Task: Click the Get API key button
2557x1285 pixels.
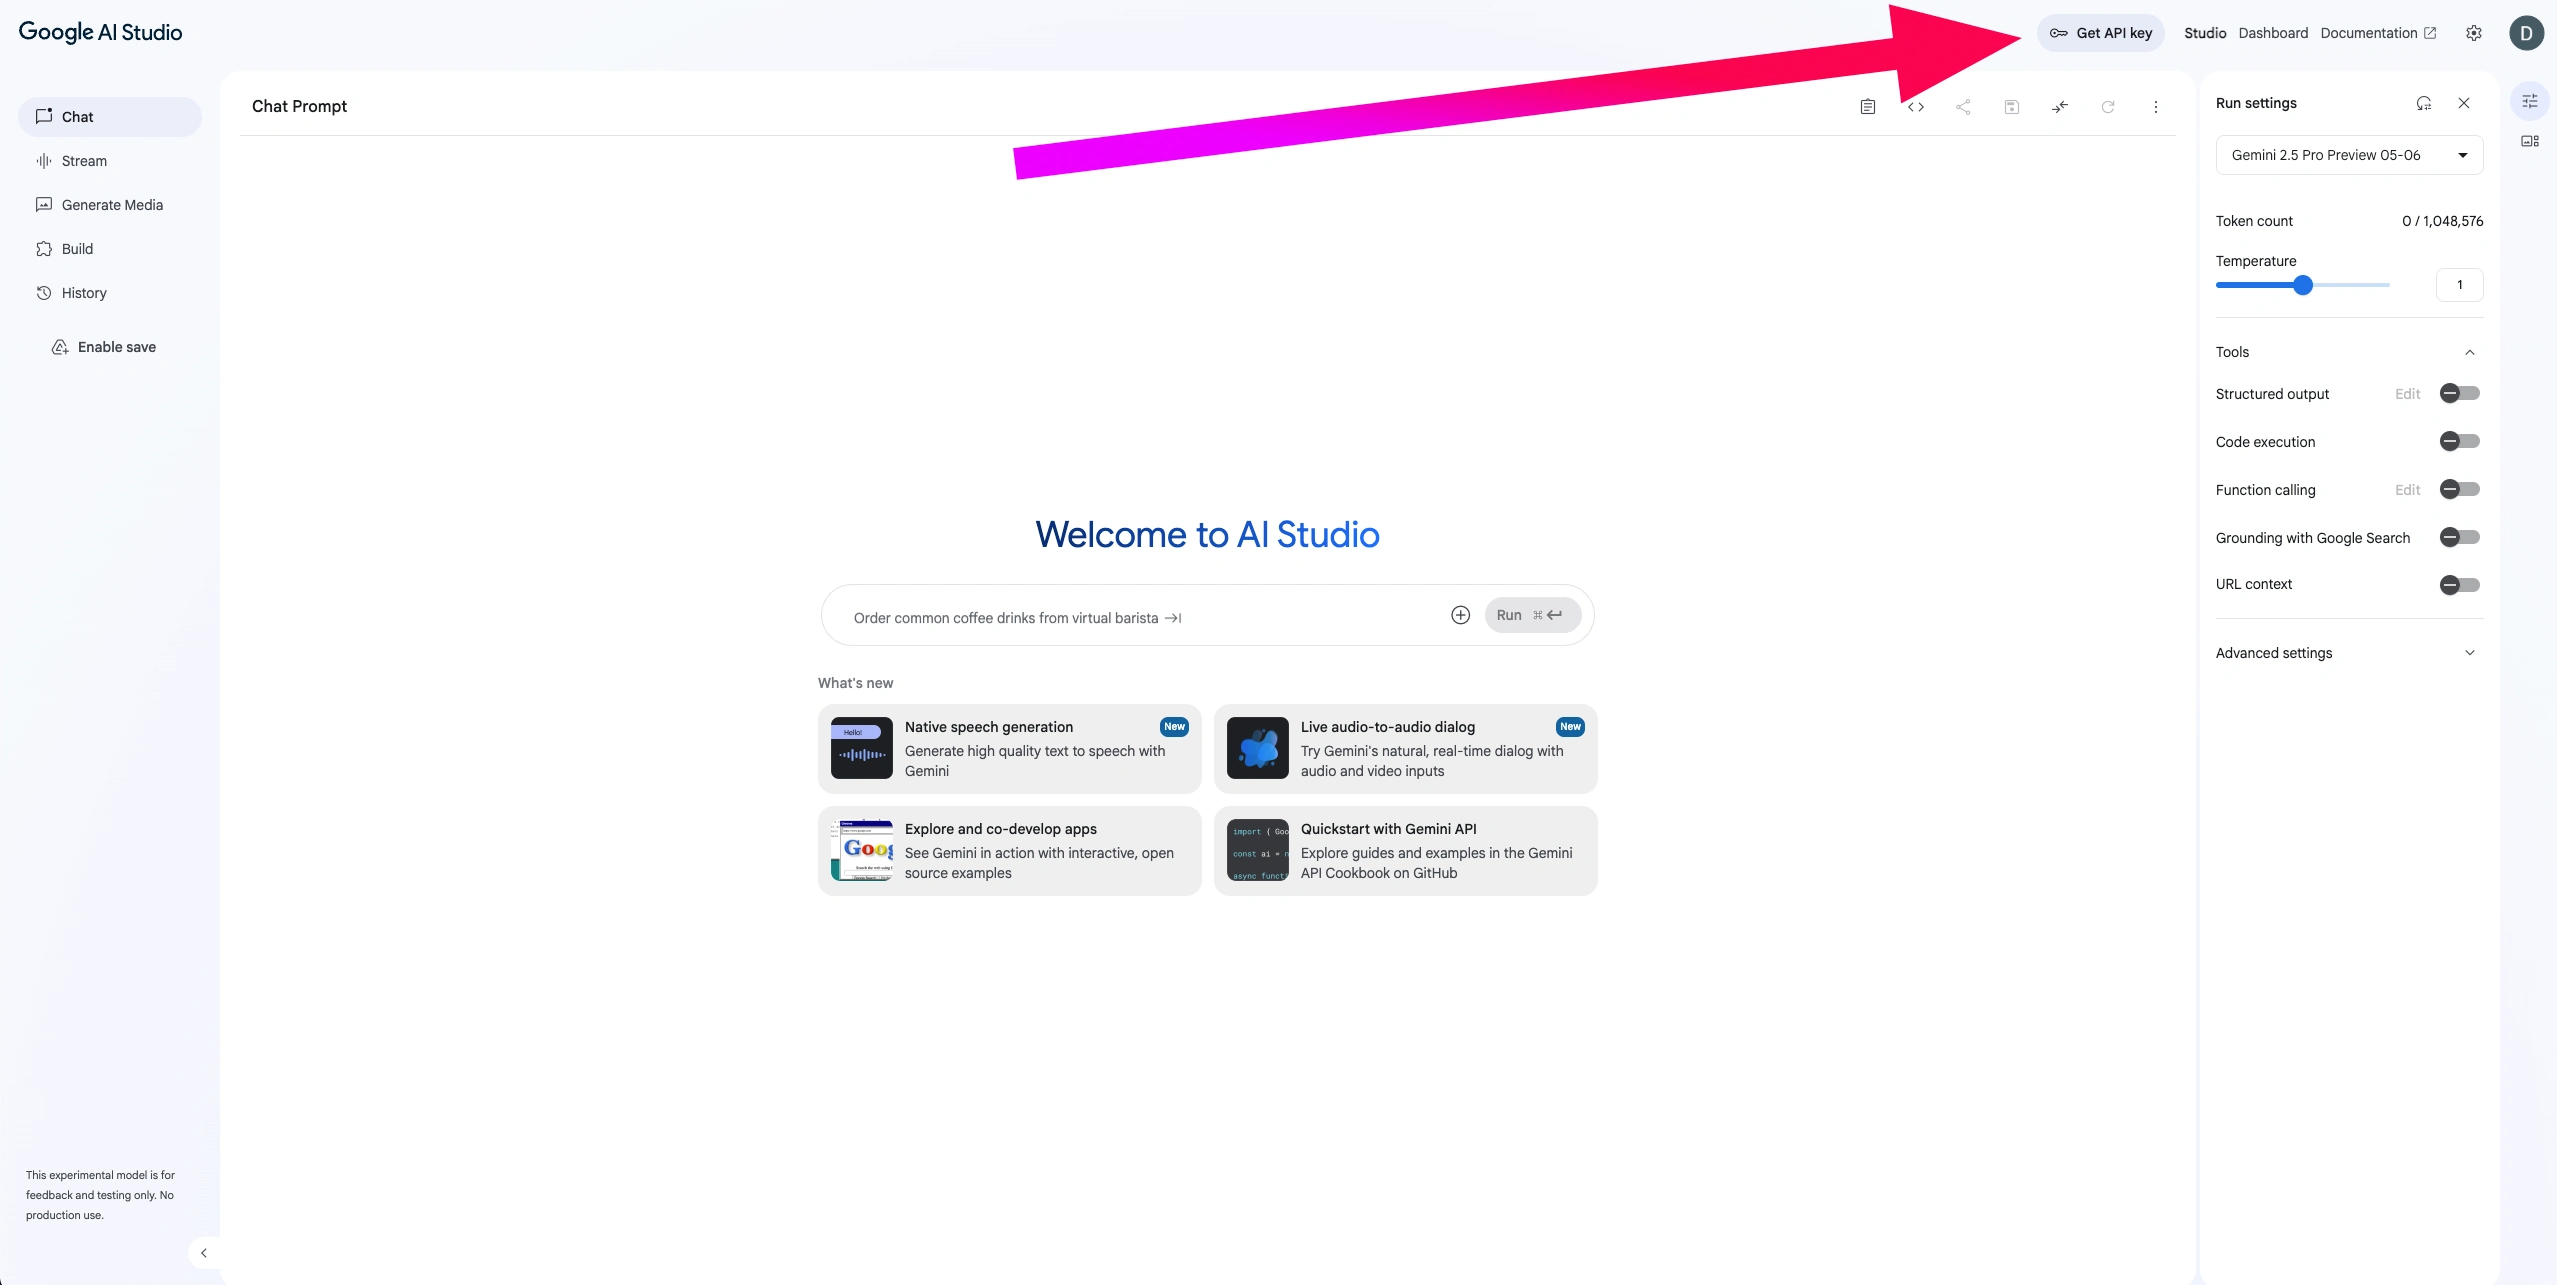Action: tap(2100, 33)
